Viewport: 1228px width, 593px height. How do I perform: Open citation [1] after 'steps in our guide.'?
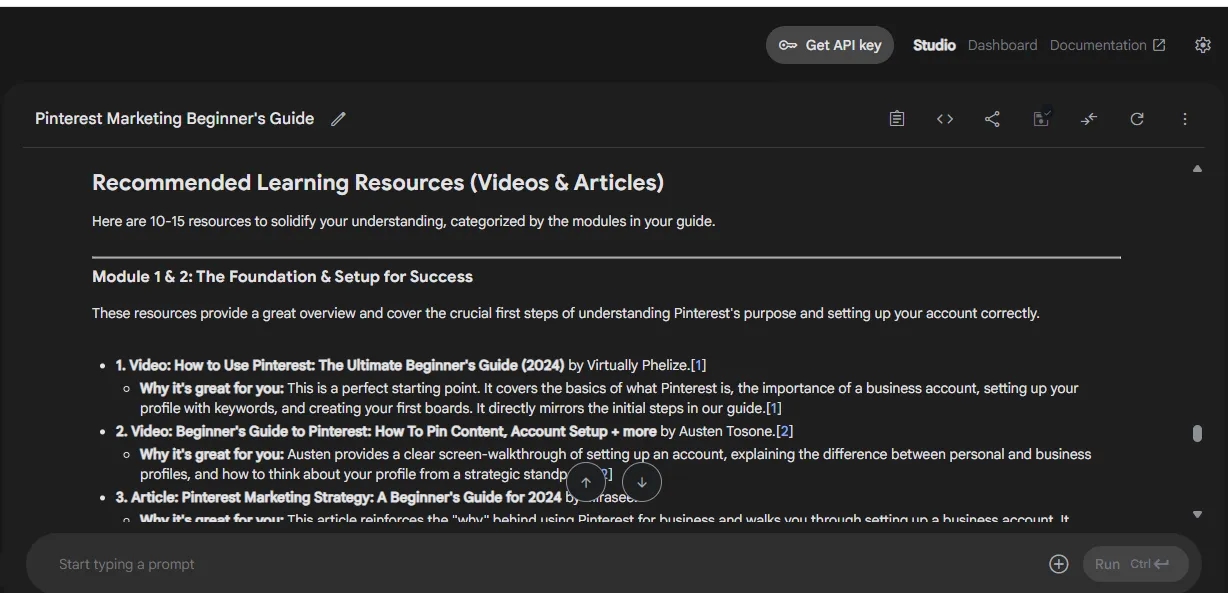pyautogui.click(x=774, y=408)
